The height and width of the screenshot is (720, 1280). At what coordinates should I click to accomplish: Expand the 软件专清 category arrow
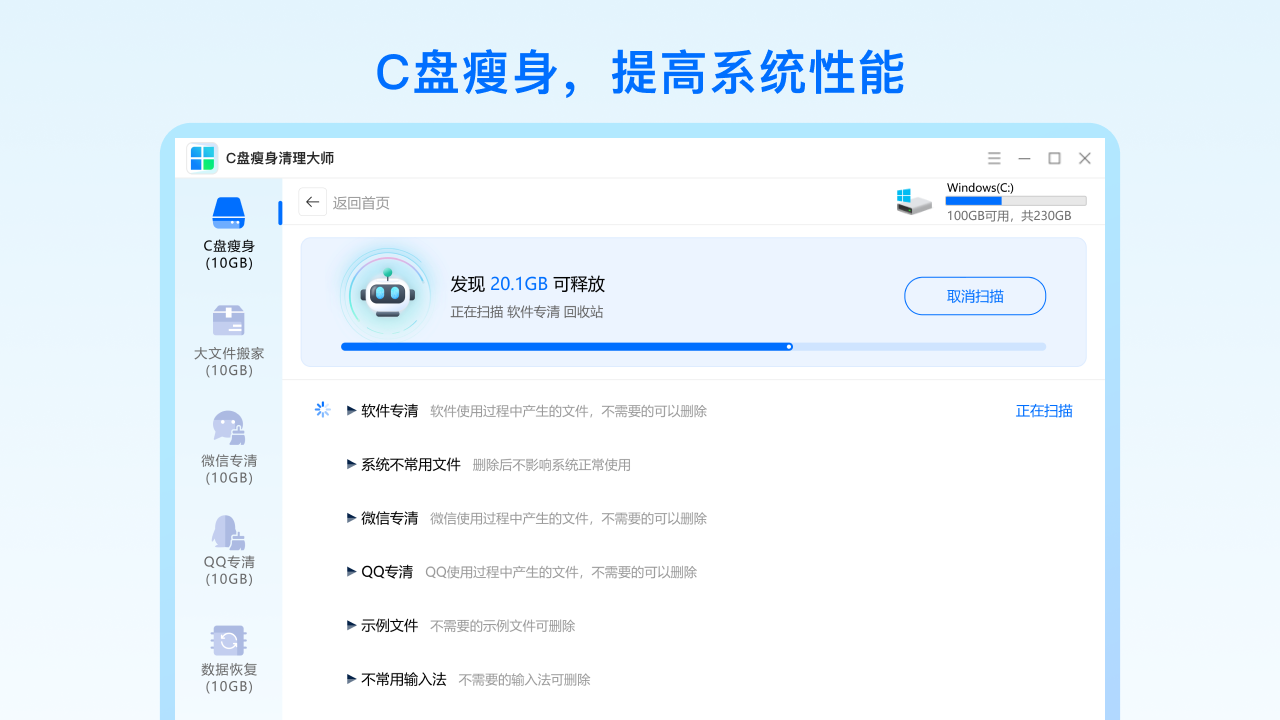click(351, 410)
